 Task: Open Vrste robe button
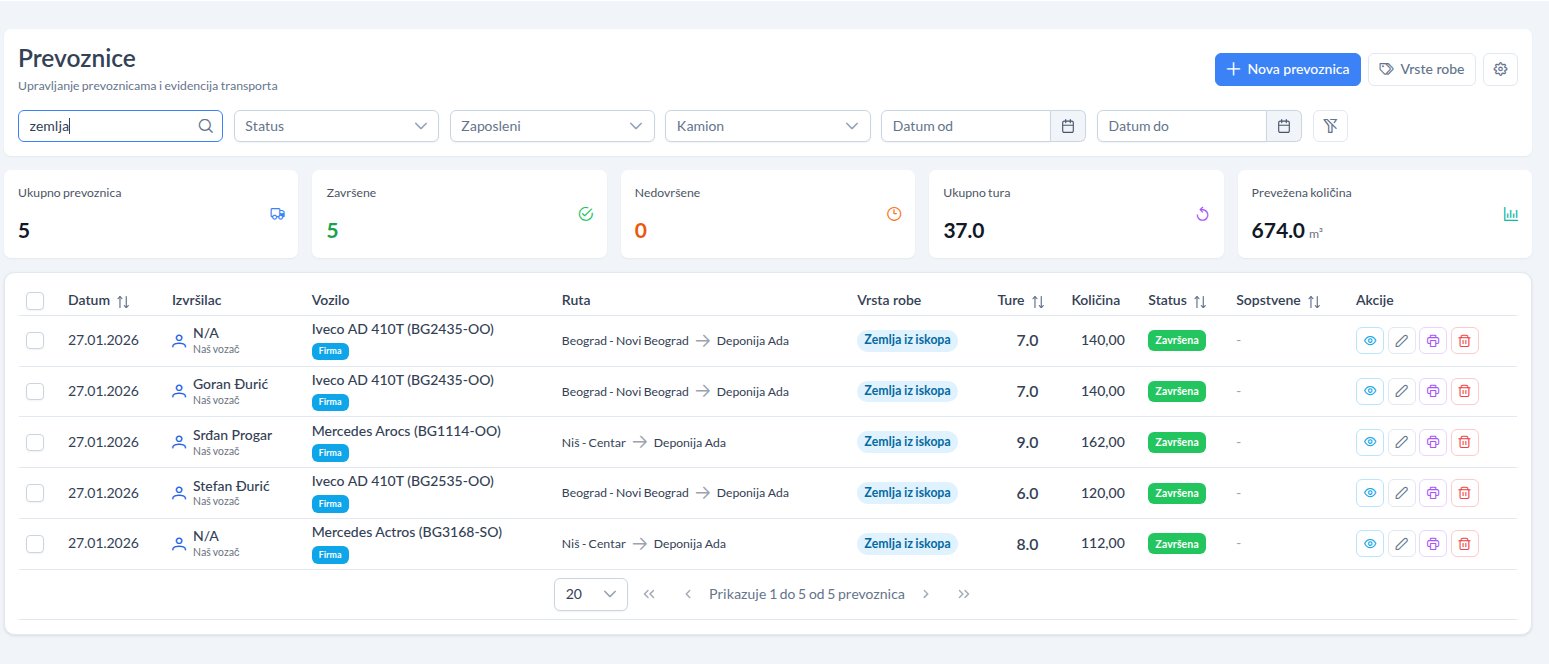click(x=1421, y=69)
